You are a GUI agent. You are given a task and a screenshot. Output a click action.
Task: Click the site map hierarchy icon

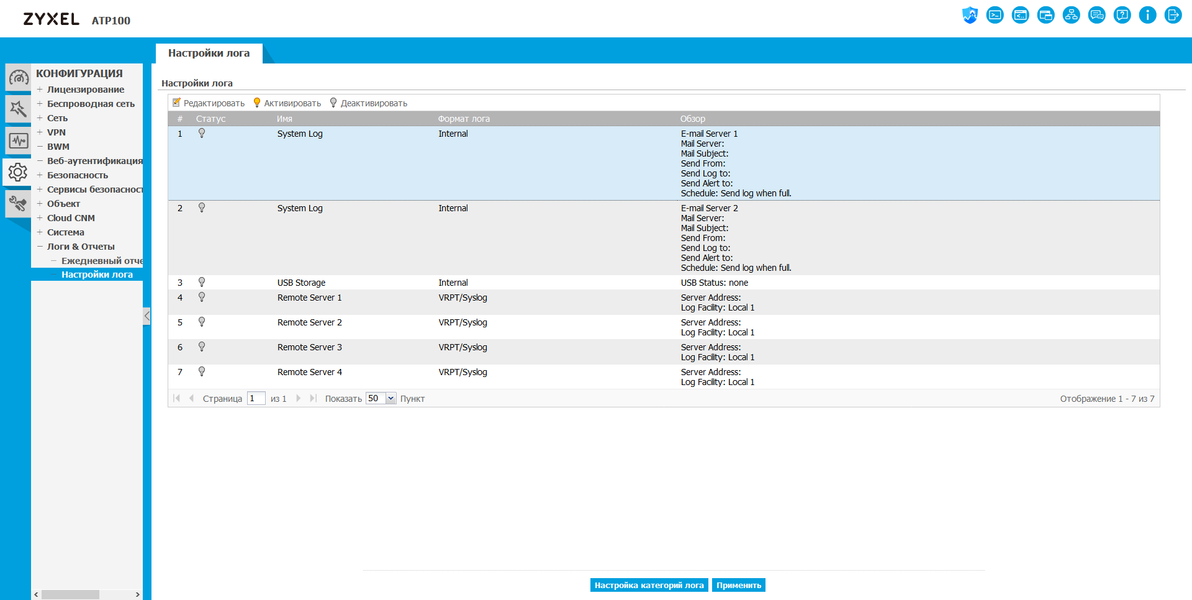[1071, 14]
